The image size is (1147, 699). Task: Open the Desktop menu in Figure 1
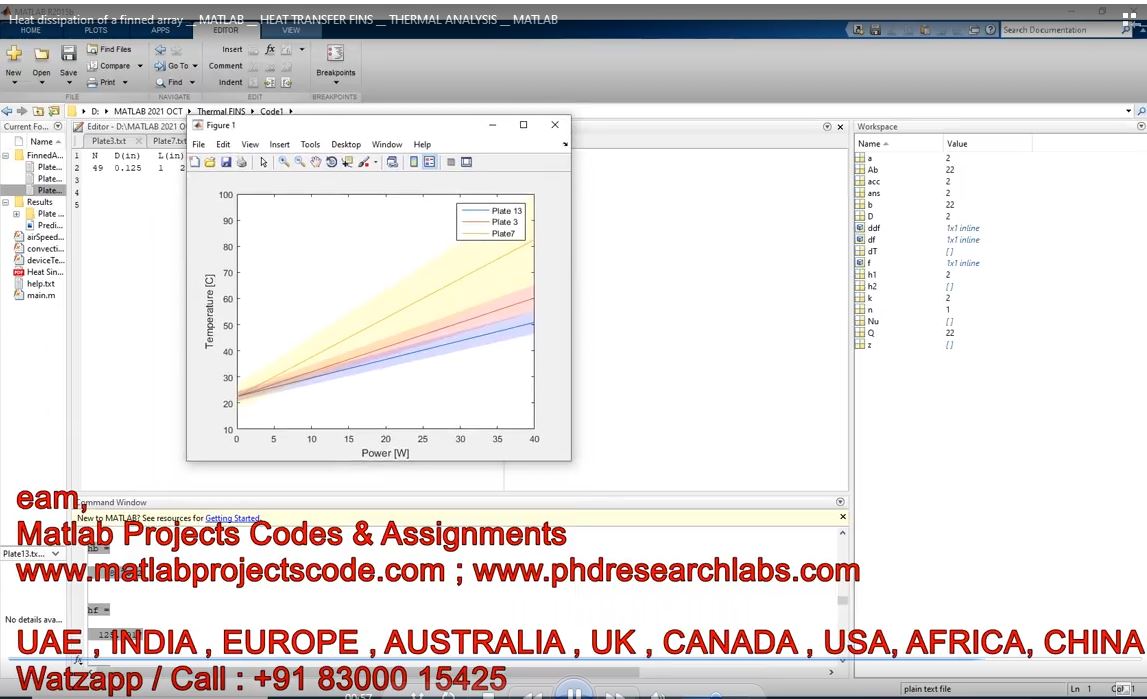pyautogui.click(x=346, y=145)
